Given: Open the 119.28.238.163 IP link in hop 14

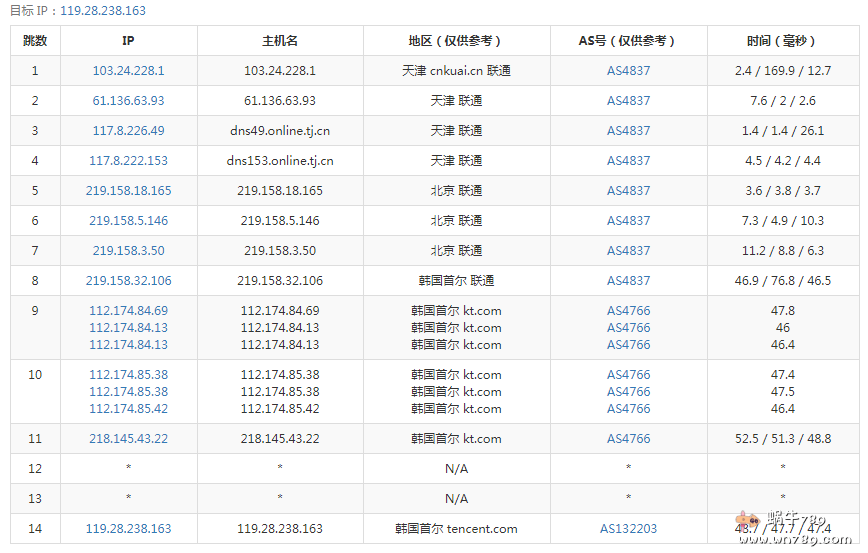Looking at the screenshot, I should [x=128, y=529].
